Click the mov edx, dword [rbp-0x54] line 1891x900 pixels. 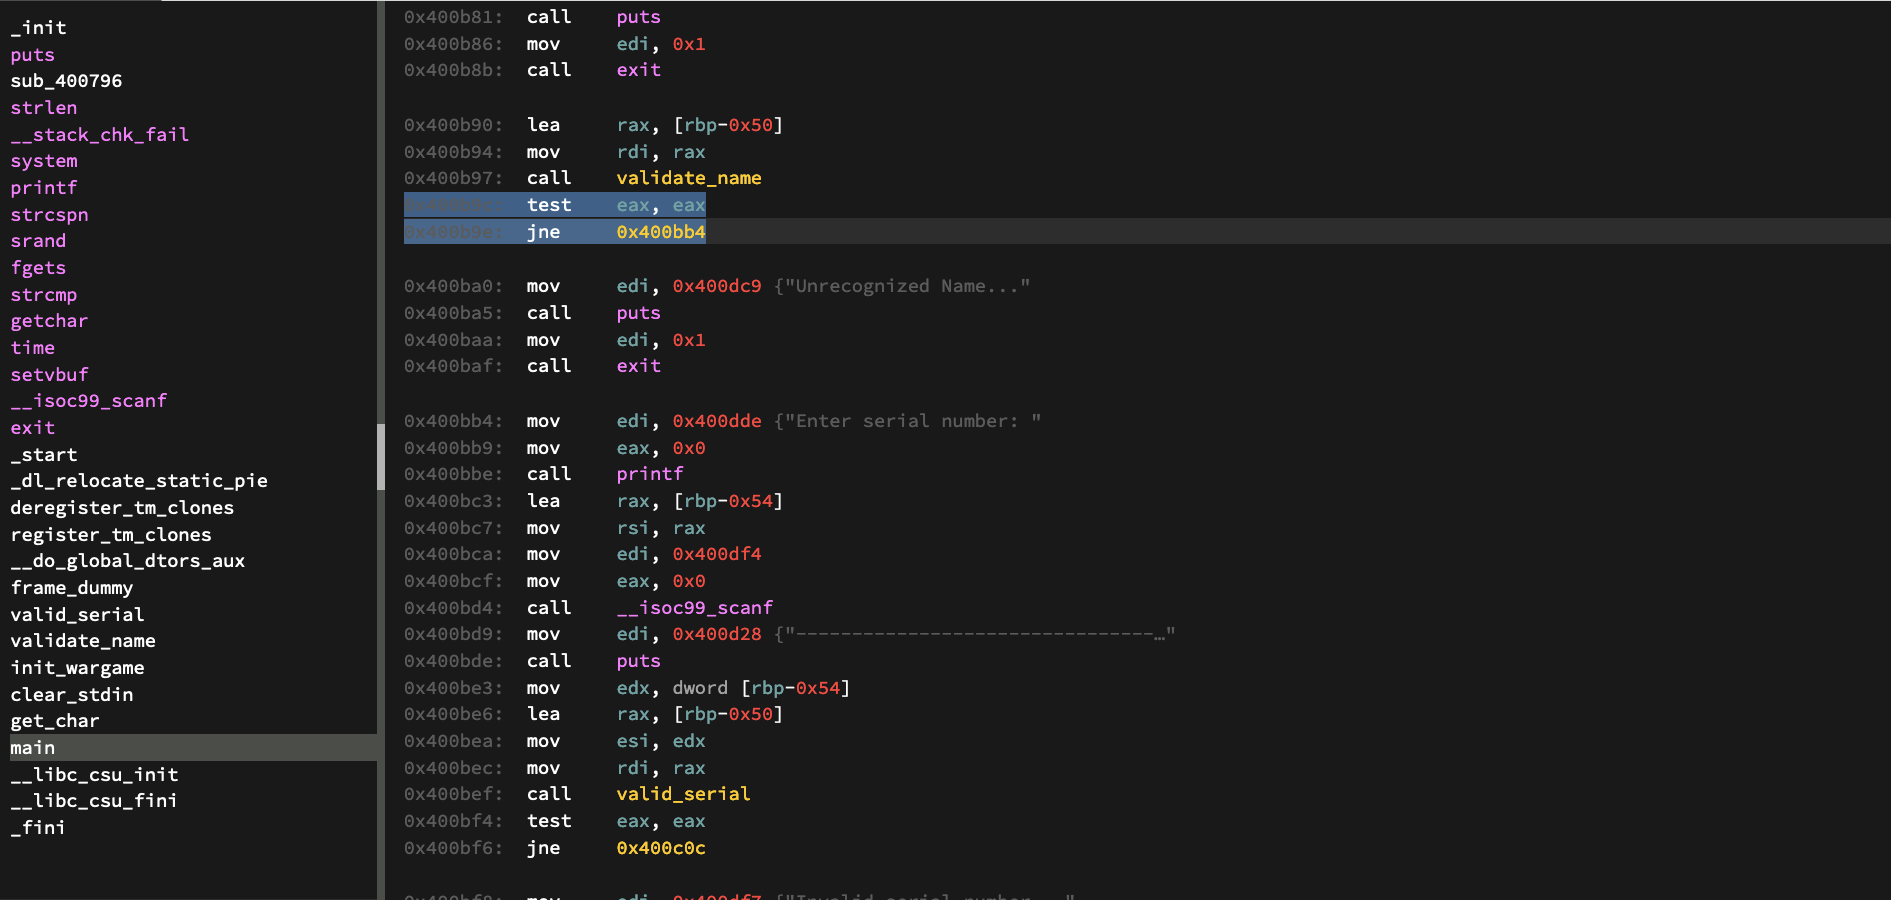coord(627,688)
